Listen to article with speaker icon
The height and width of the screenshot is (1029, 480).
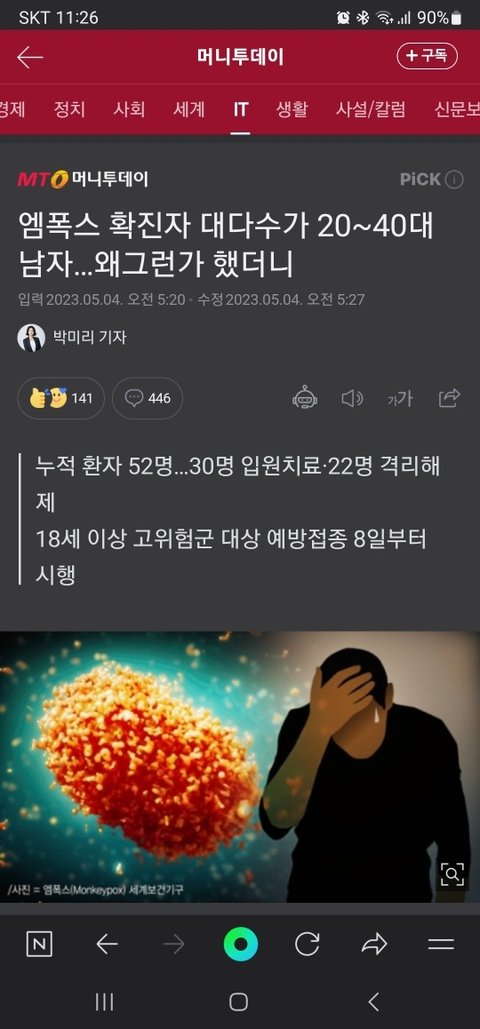(x=352, y=398)
